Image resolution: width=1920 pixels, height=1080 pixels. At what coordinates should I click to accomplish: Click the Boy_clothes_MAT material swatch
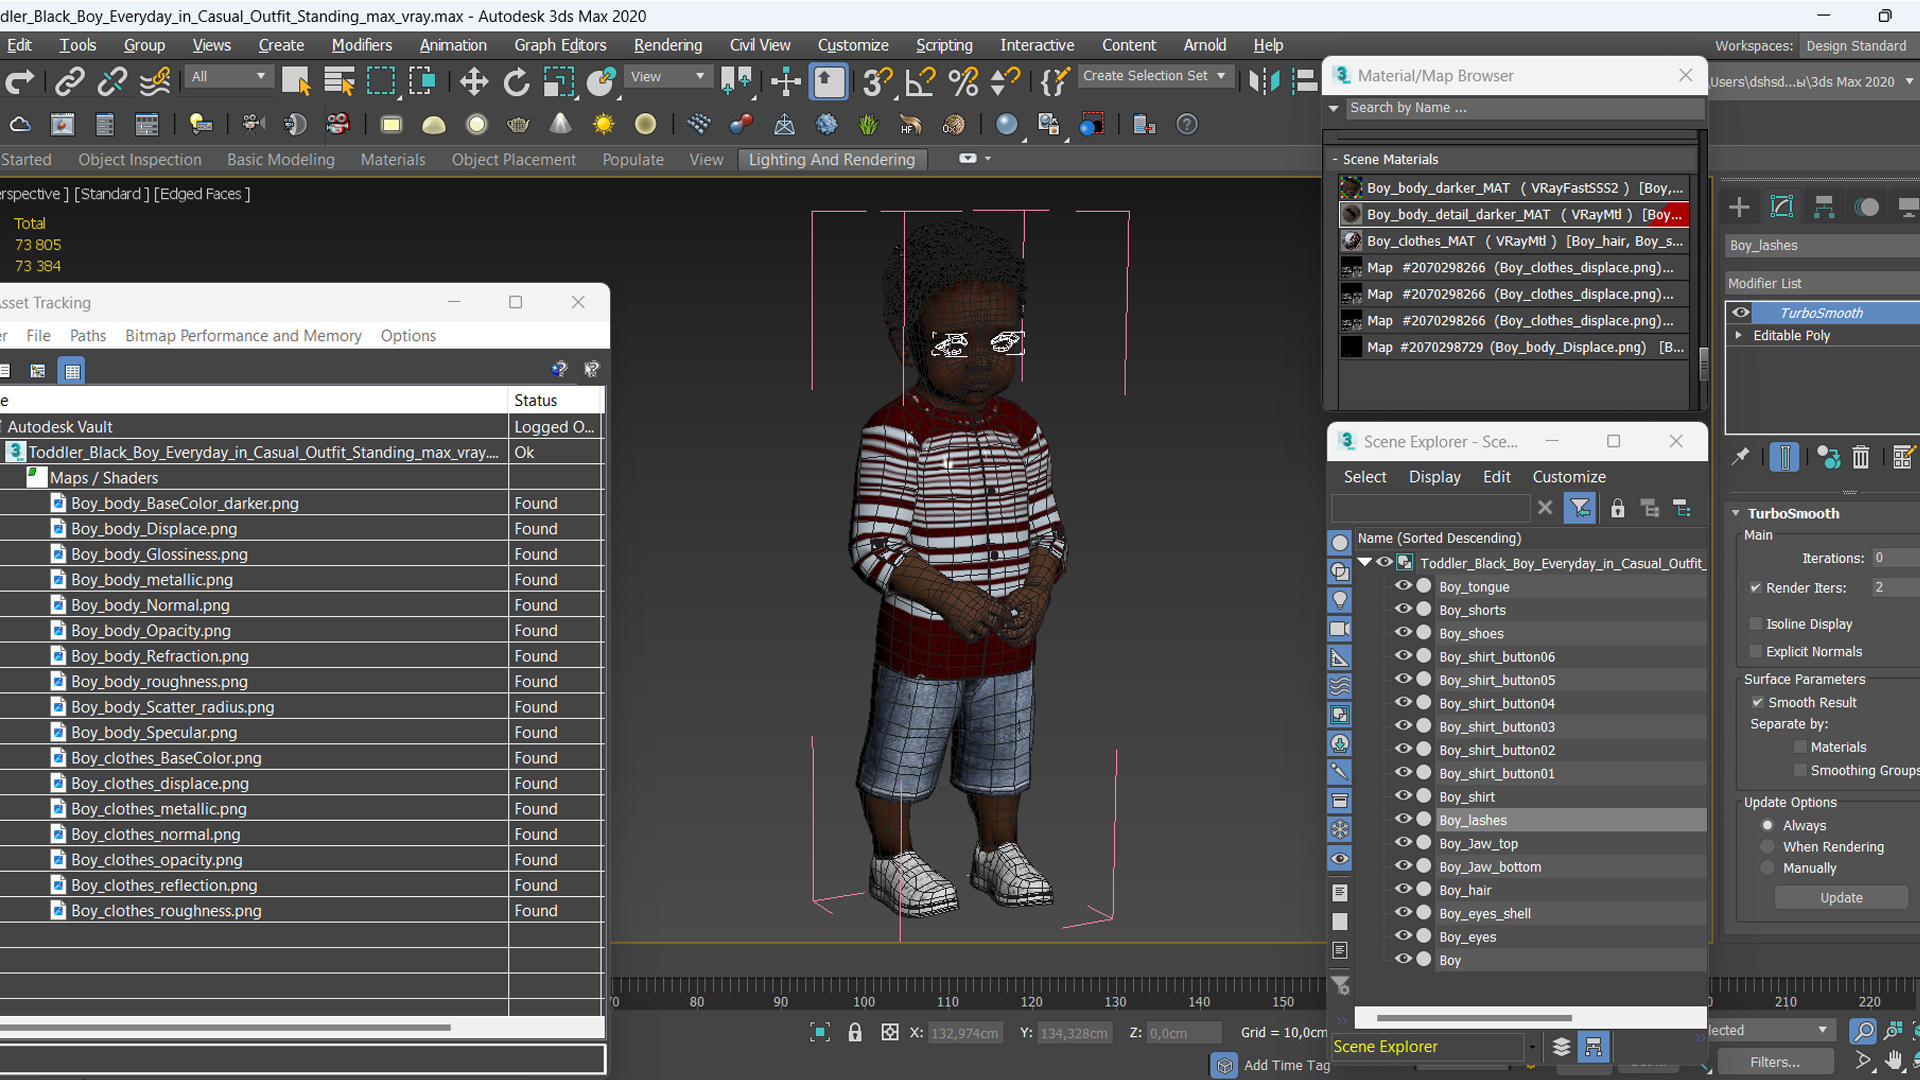[1351, 241]
